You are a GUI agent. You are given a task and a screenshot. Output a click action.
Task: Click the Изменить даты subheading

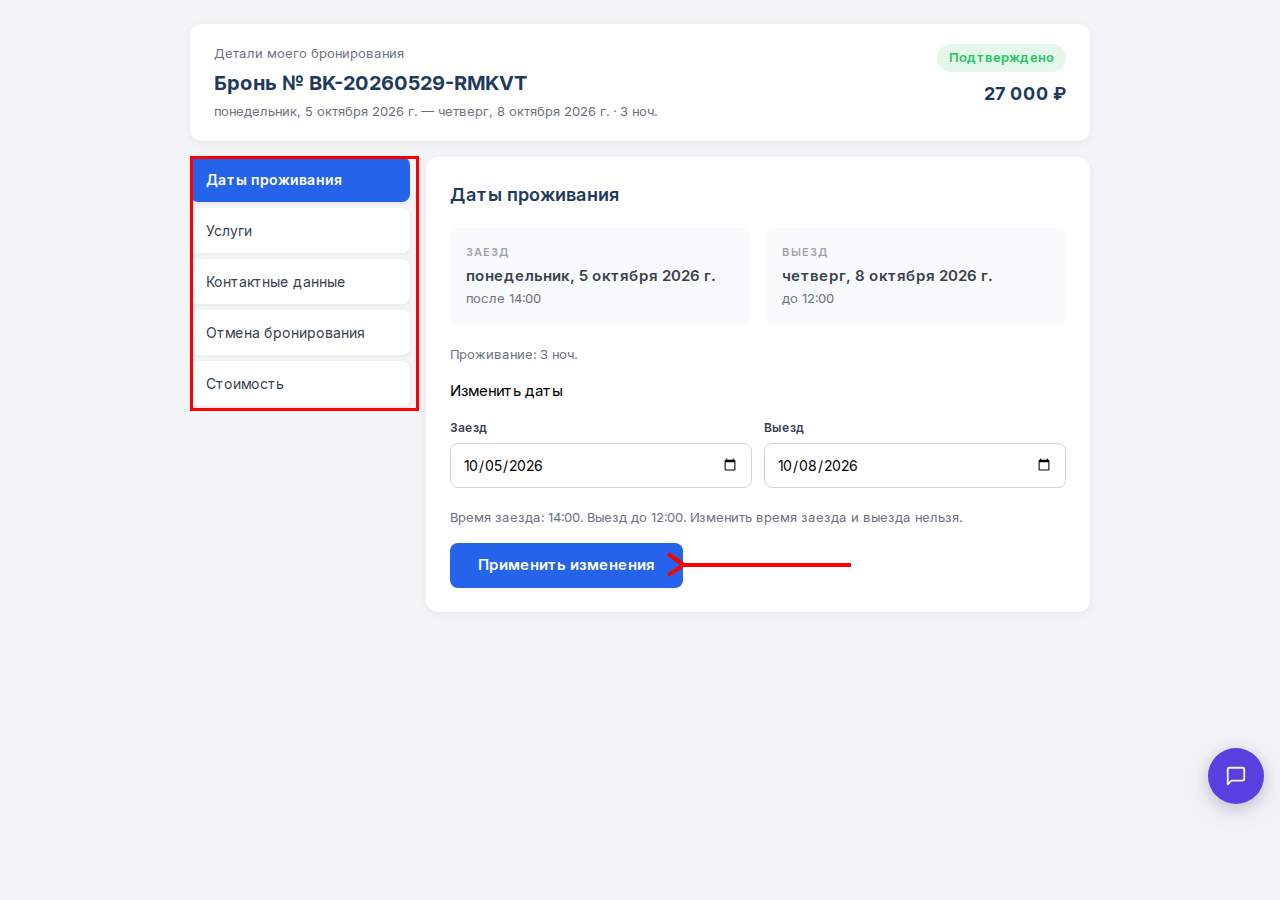[506, 391]
